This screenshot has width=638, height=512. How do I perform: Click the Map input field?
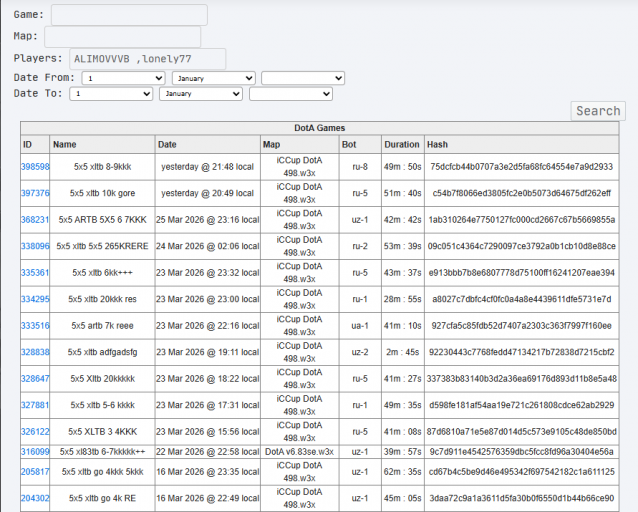click(122, 37)
